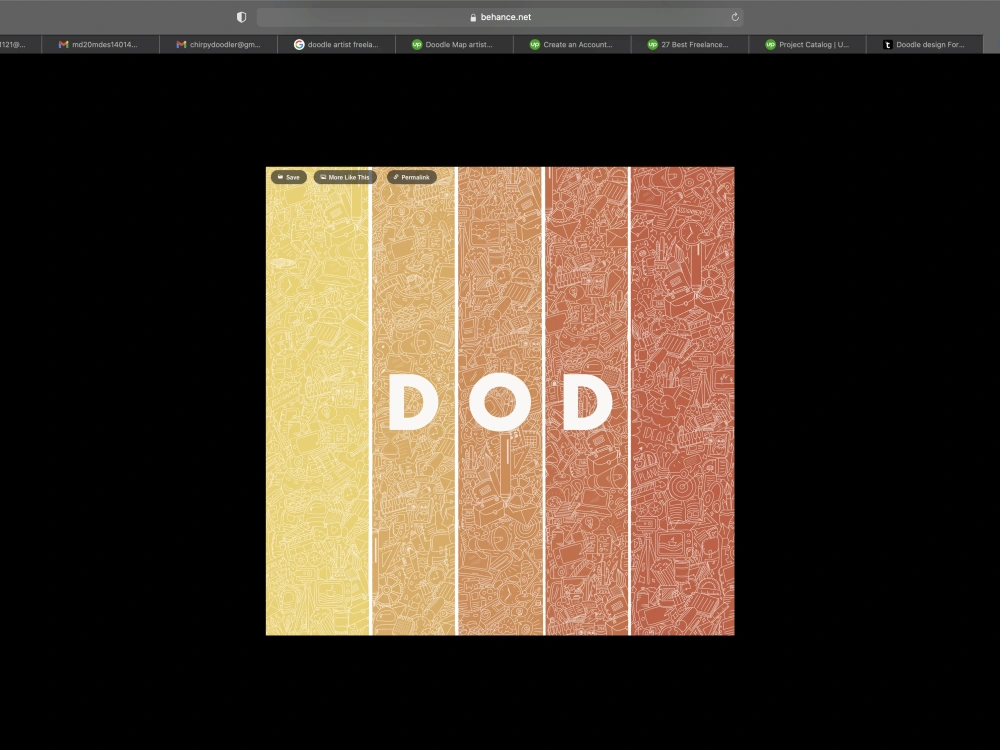Click More Like This to find similar artwork
Image resolution: width=1000 pixels, height=750 pixels.
click(x=344, y=177)
